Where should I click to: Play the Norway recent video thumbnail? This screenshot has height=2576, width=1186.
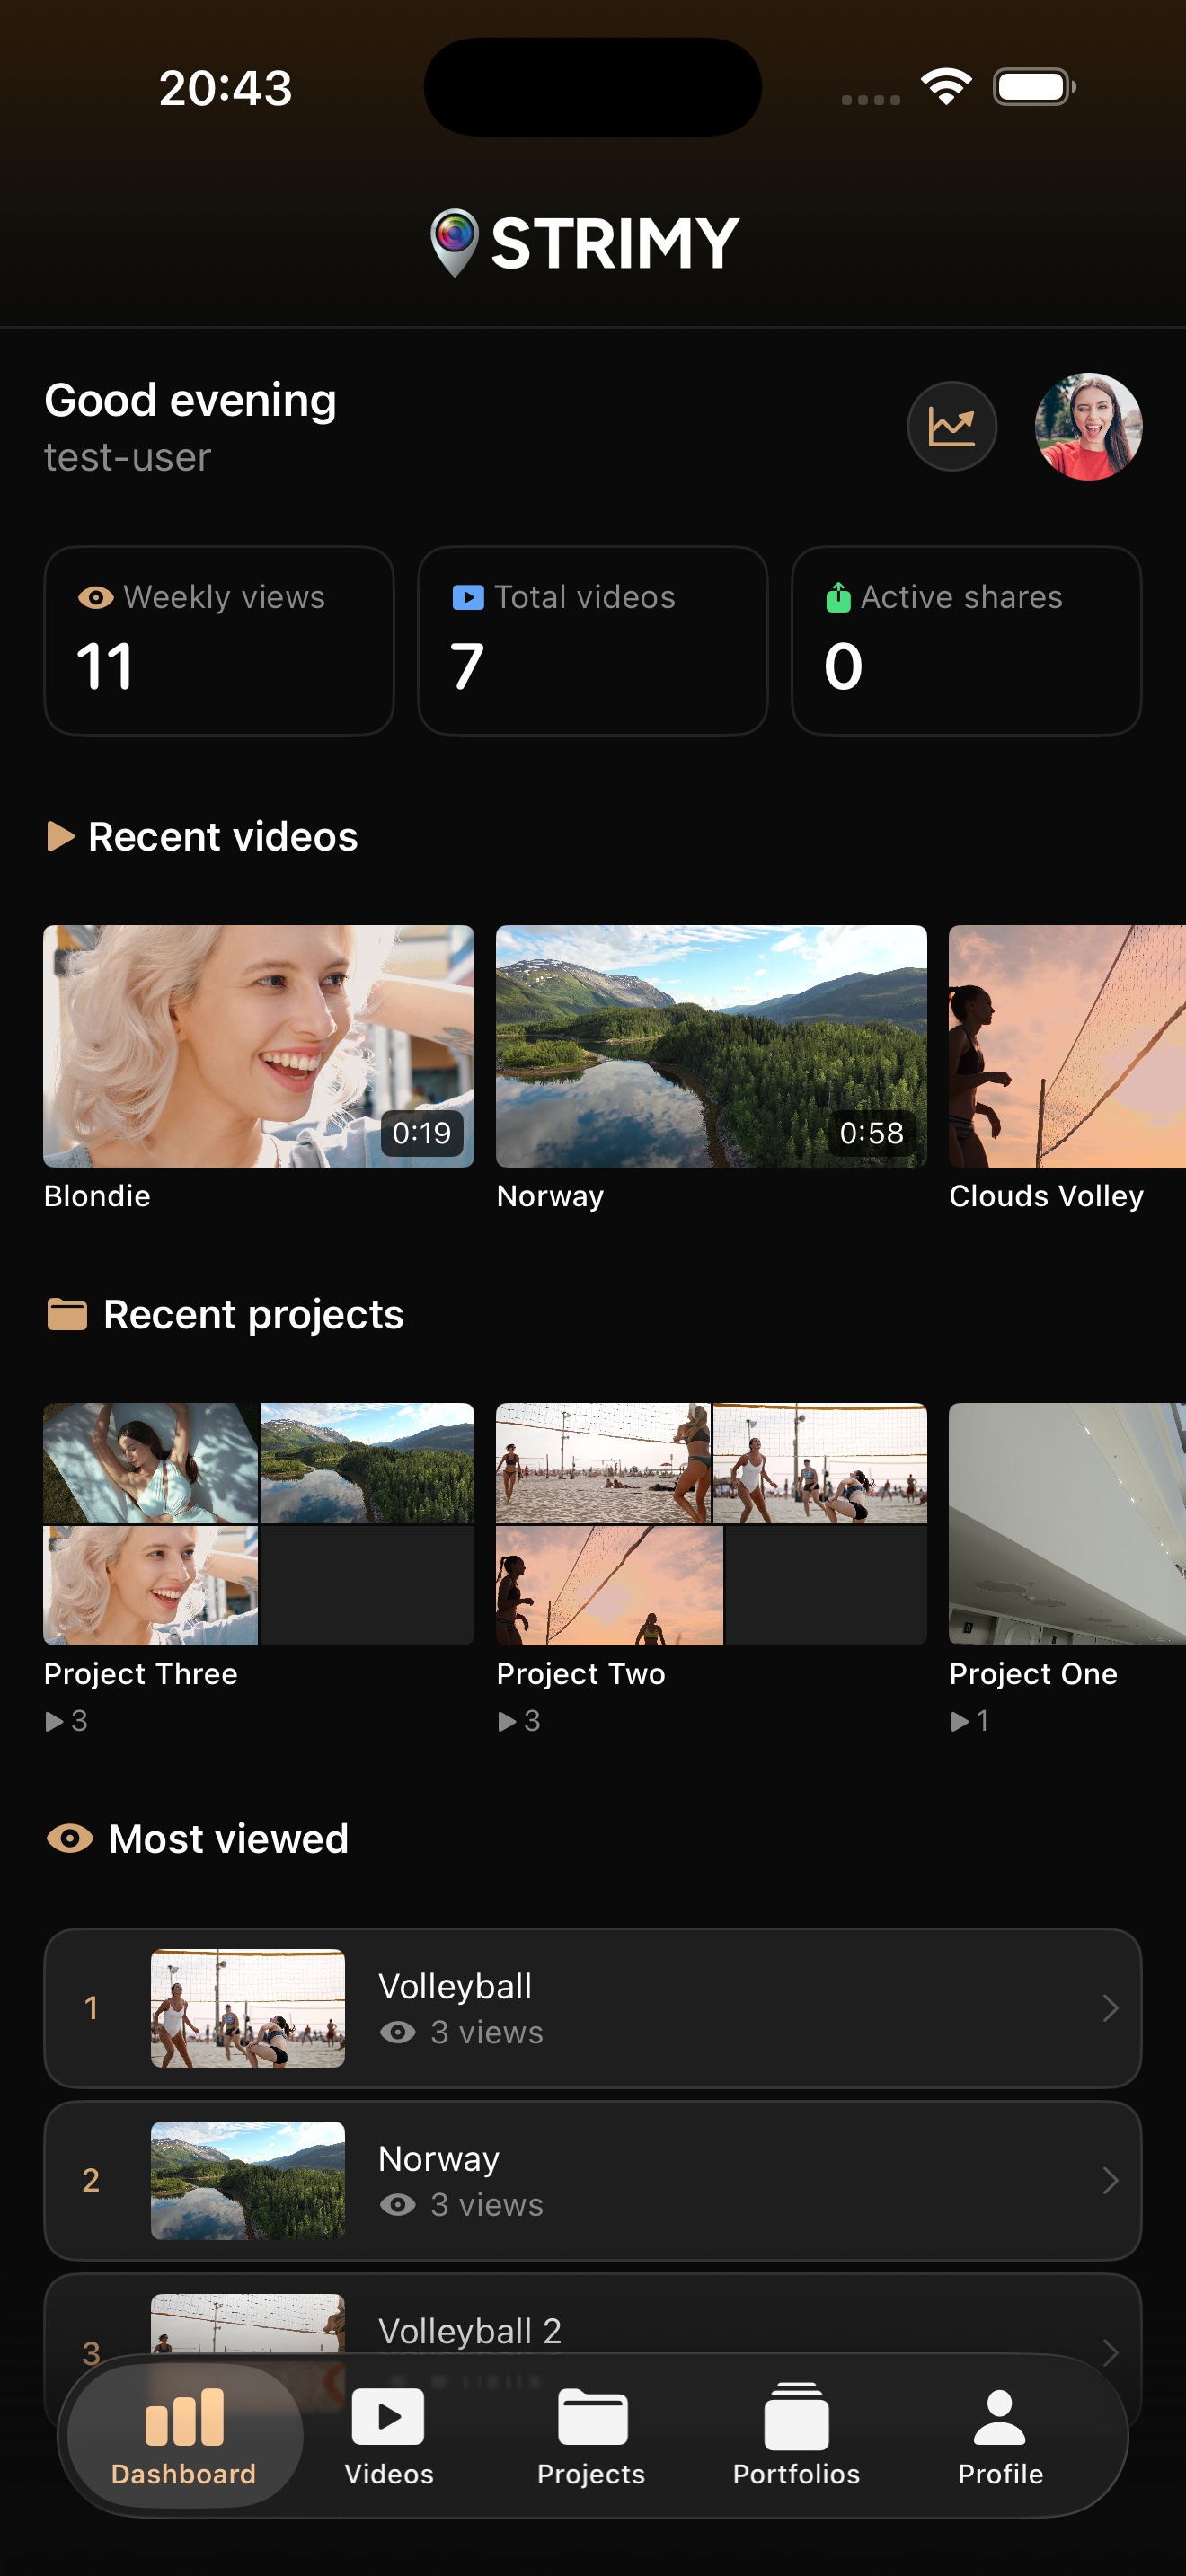(711, 1046)
